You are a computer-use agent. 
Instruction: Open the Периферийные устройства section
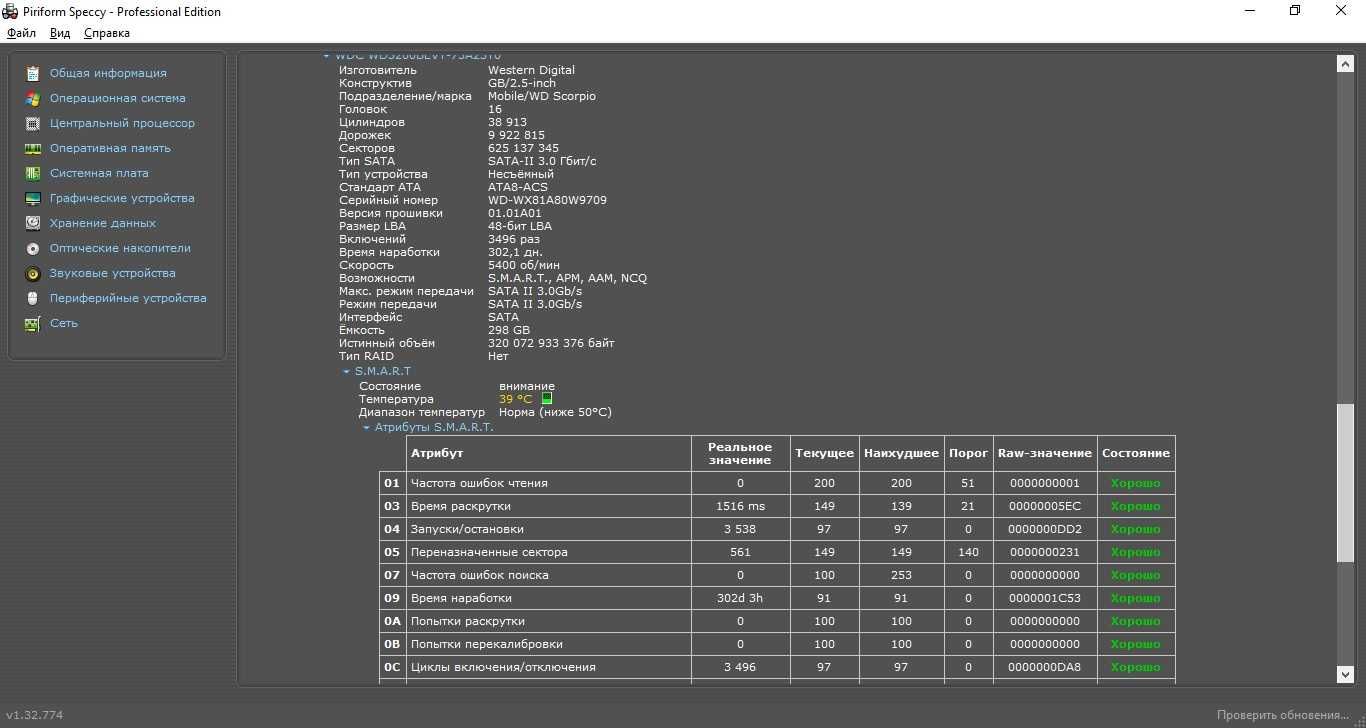(128, 298)
